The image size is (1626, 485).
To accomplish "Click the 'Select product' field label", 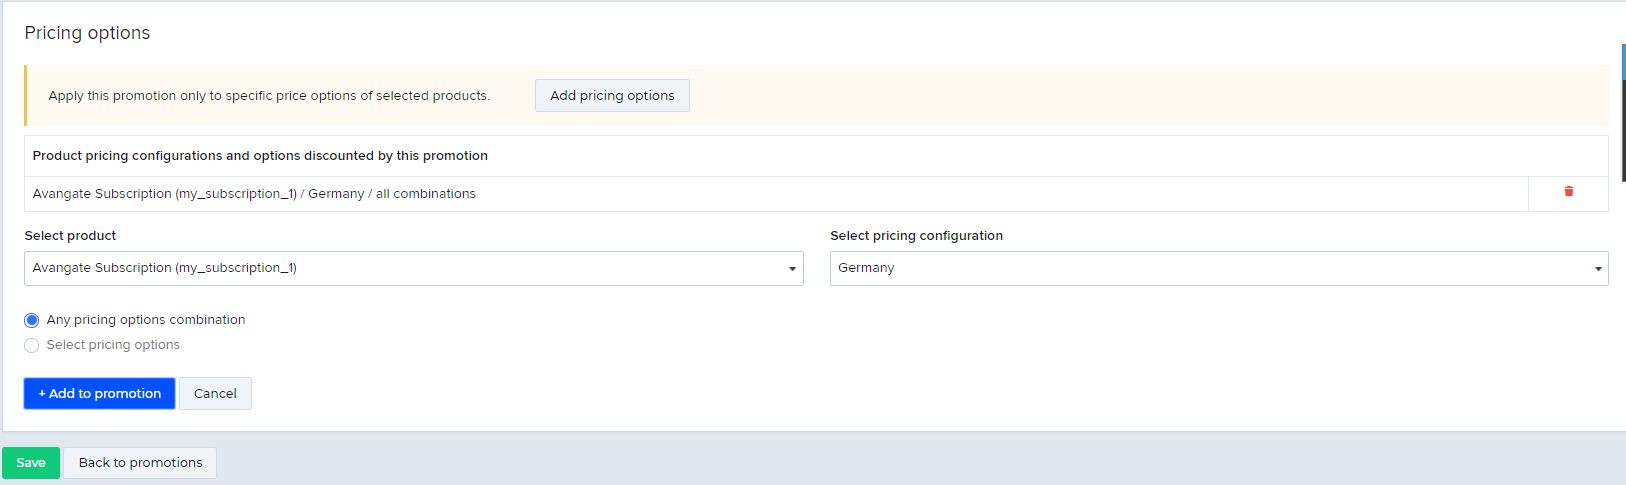I will 70,236.
